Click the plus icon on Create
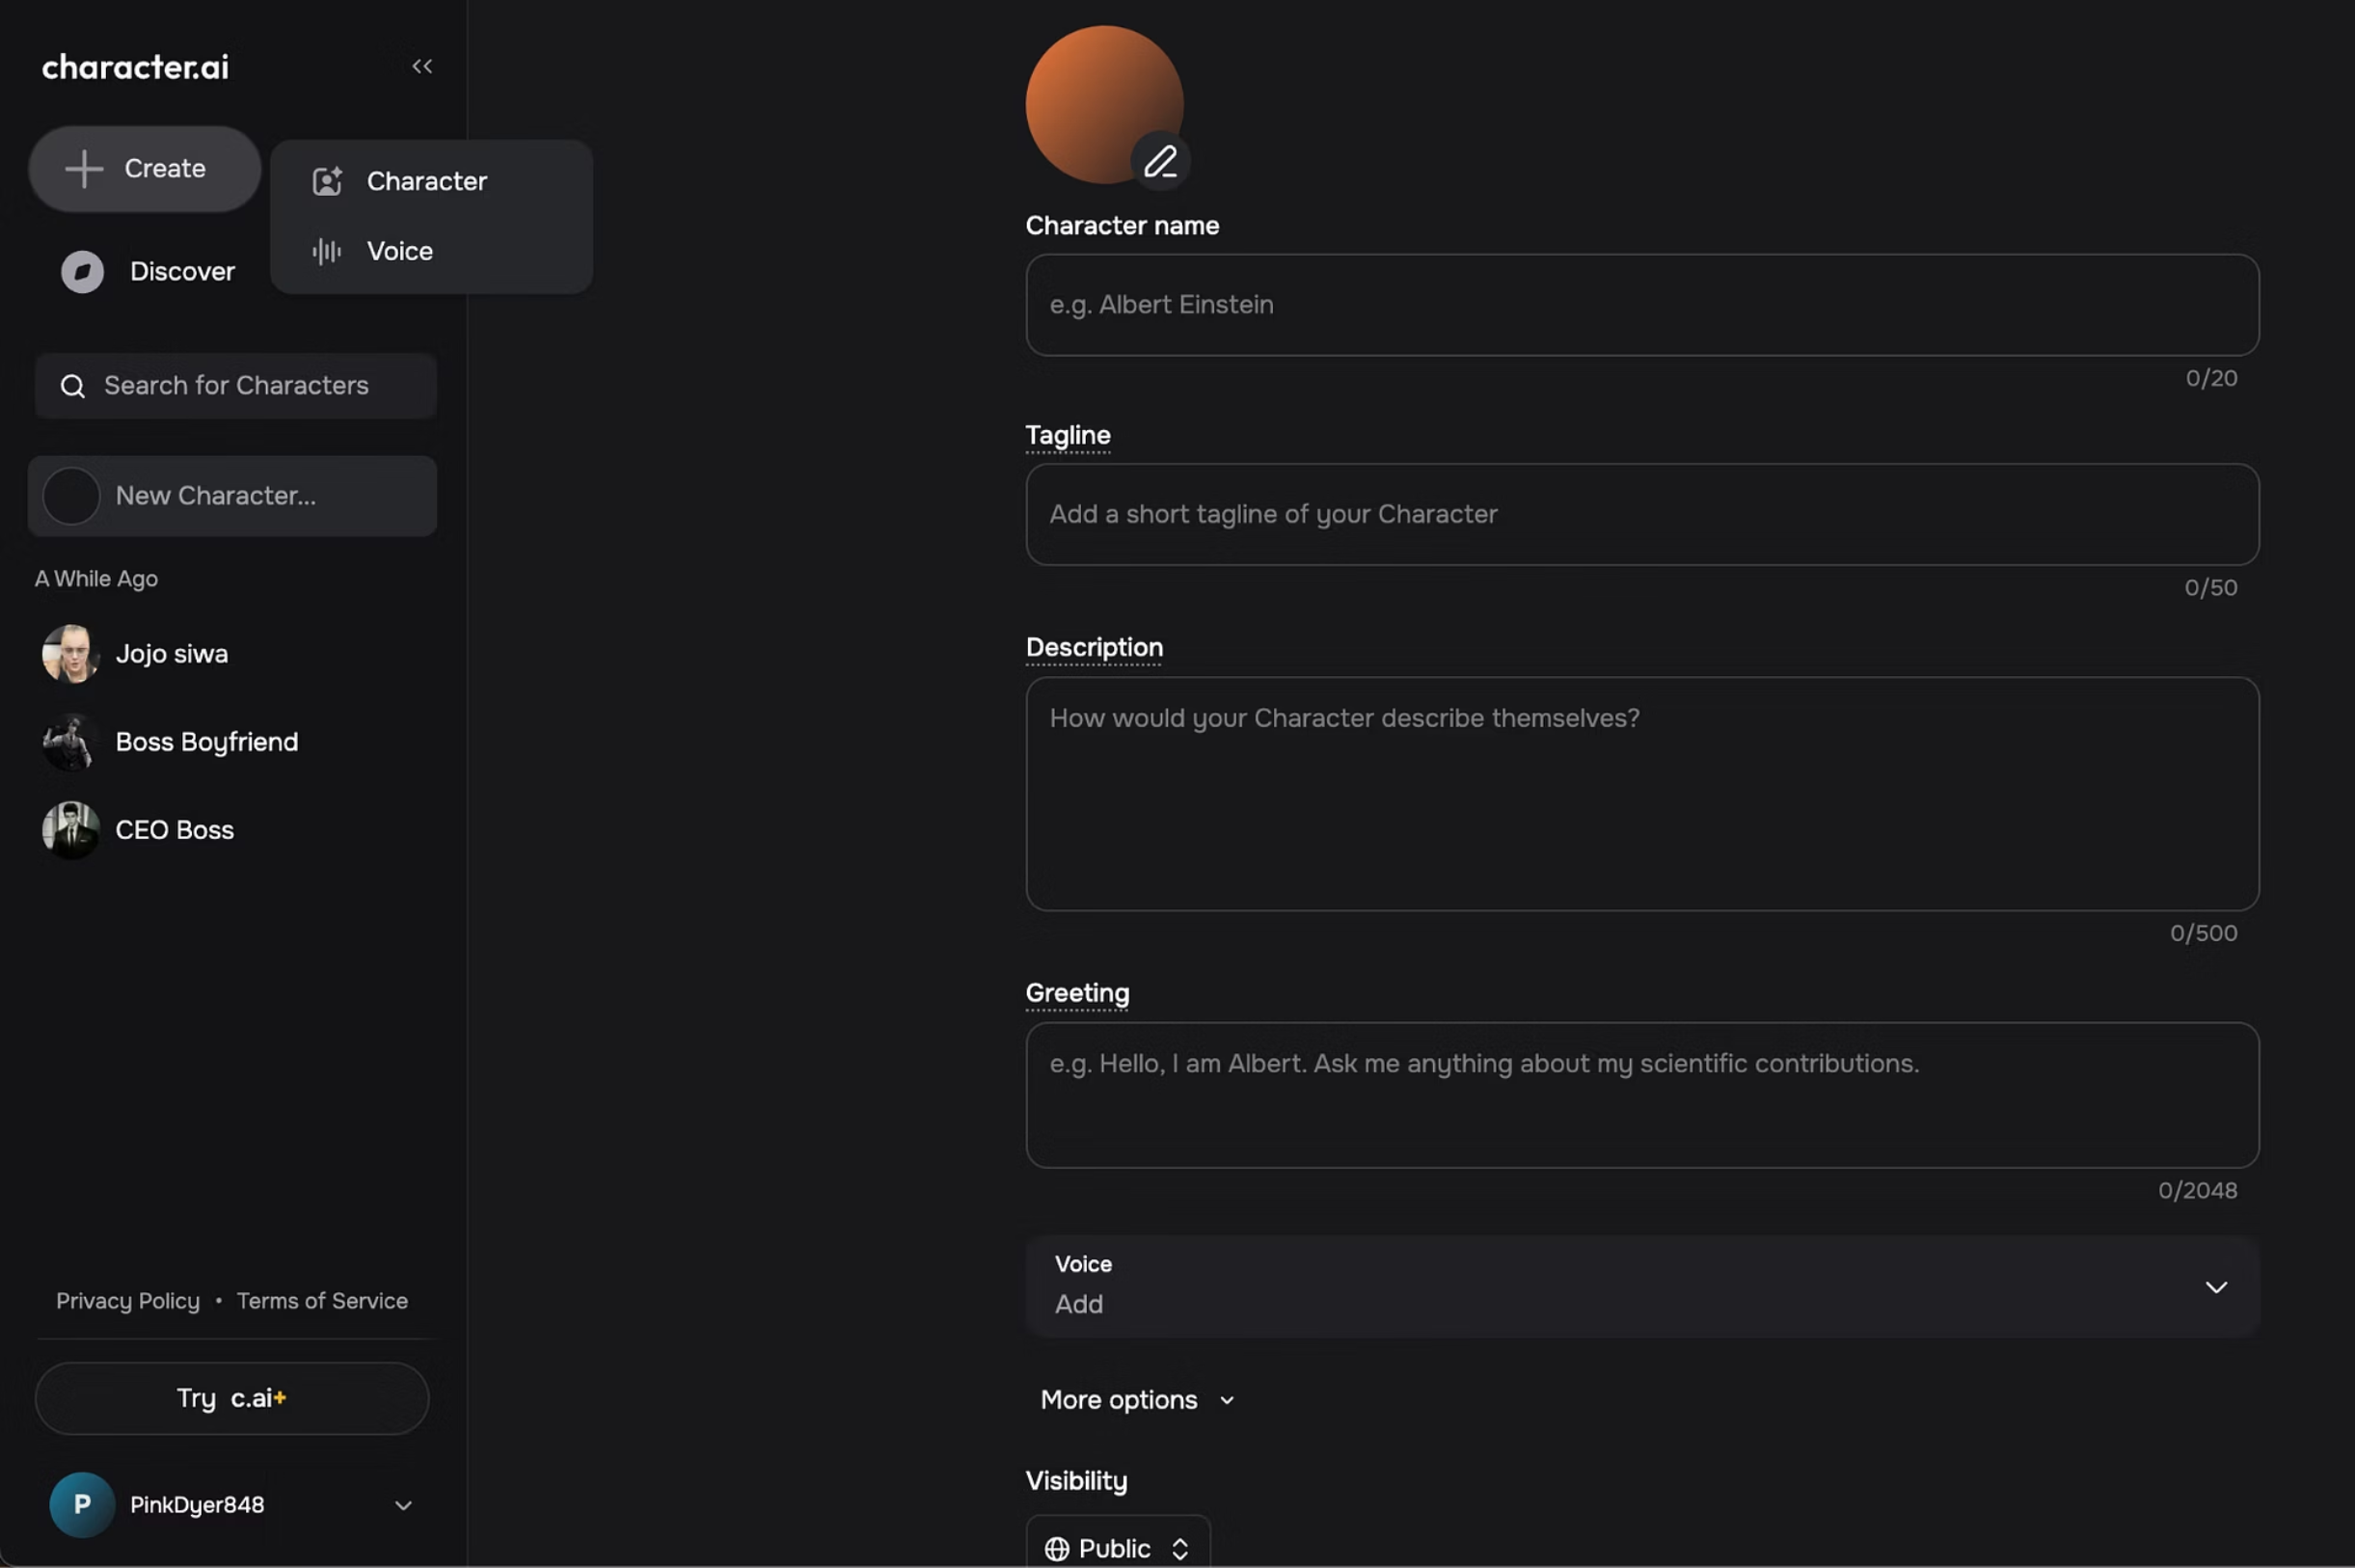Screen dimensions: 2355x1568 [x=84, y=169]
